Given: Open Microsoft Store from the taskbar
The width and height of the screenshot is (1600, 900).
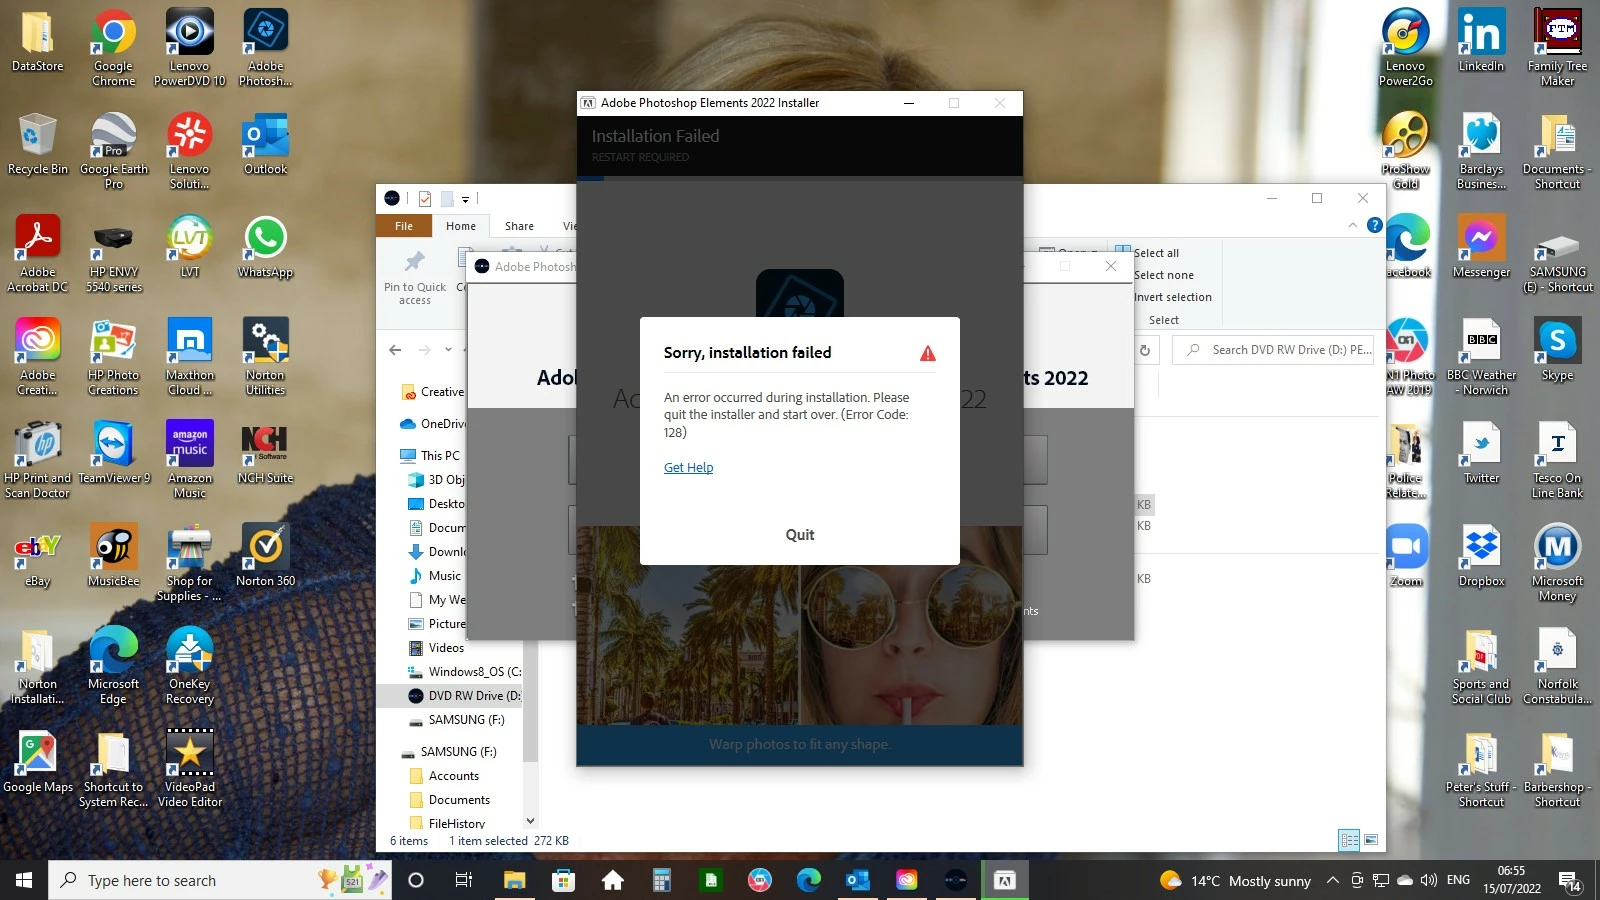Looking at the screenshot, I should point(564,880).
